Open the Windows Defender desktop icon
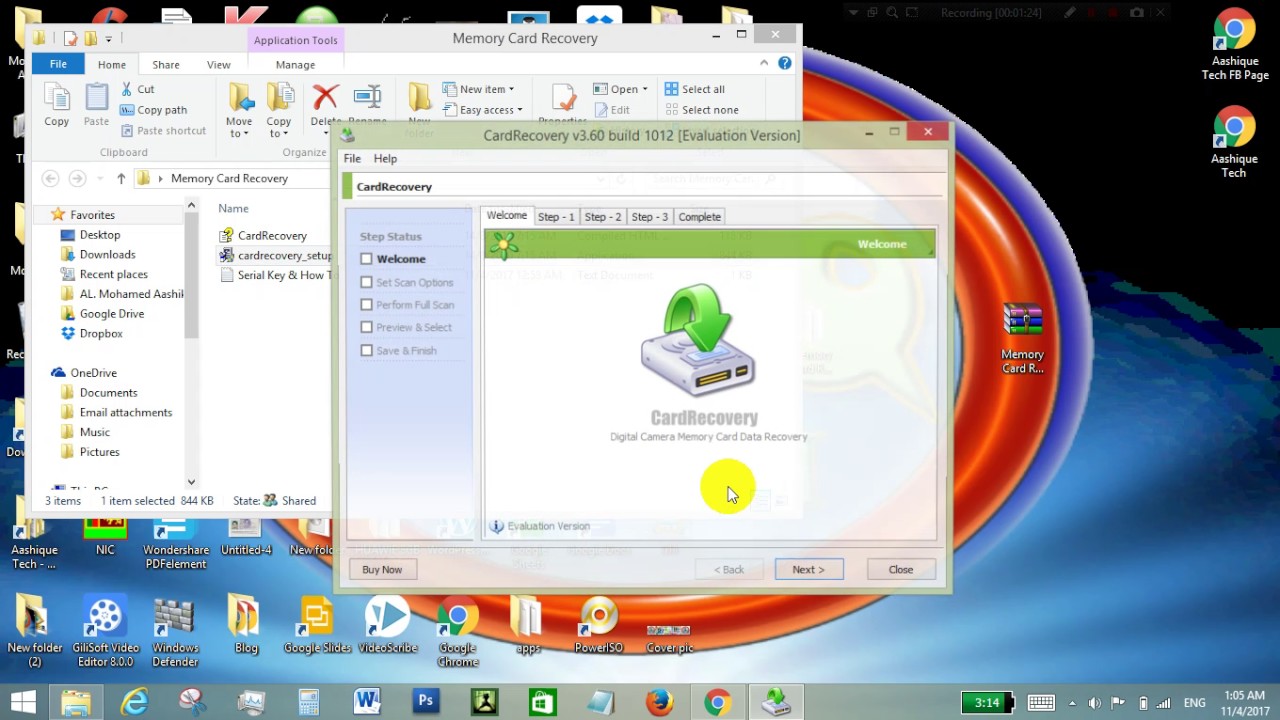 (175, 632)
